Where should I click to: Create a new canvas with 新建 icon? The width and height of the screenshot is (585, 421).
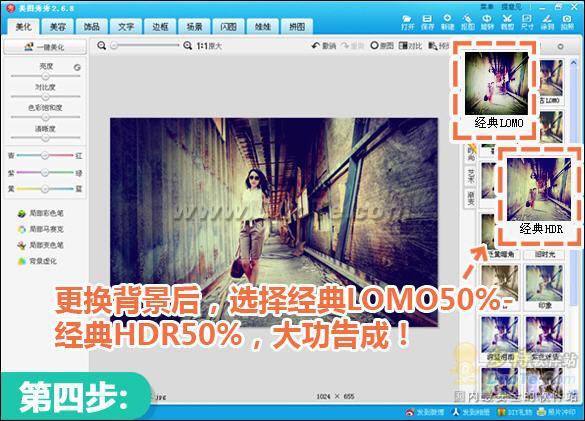[447, 22]
